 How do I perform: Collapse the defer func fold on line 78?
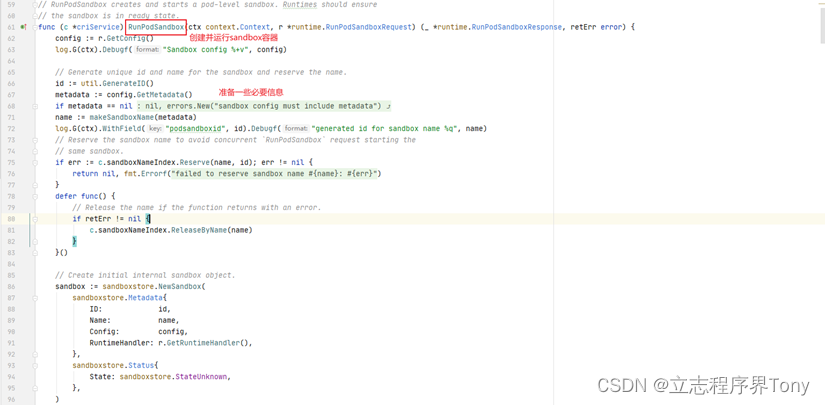pos(35,196)
